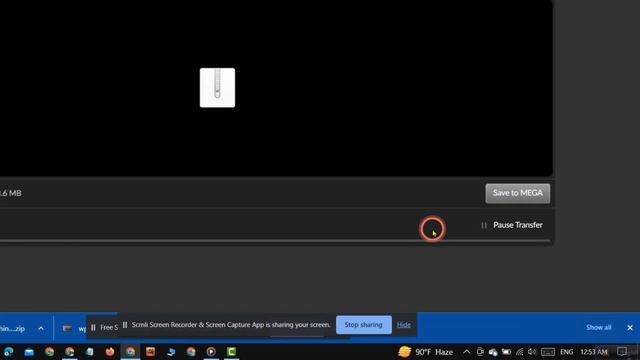The height and width of the screenshot is (360, 640).
Task: Open the red-orange app icon in taskbar
Action: [x=150, y=351]
